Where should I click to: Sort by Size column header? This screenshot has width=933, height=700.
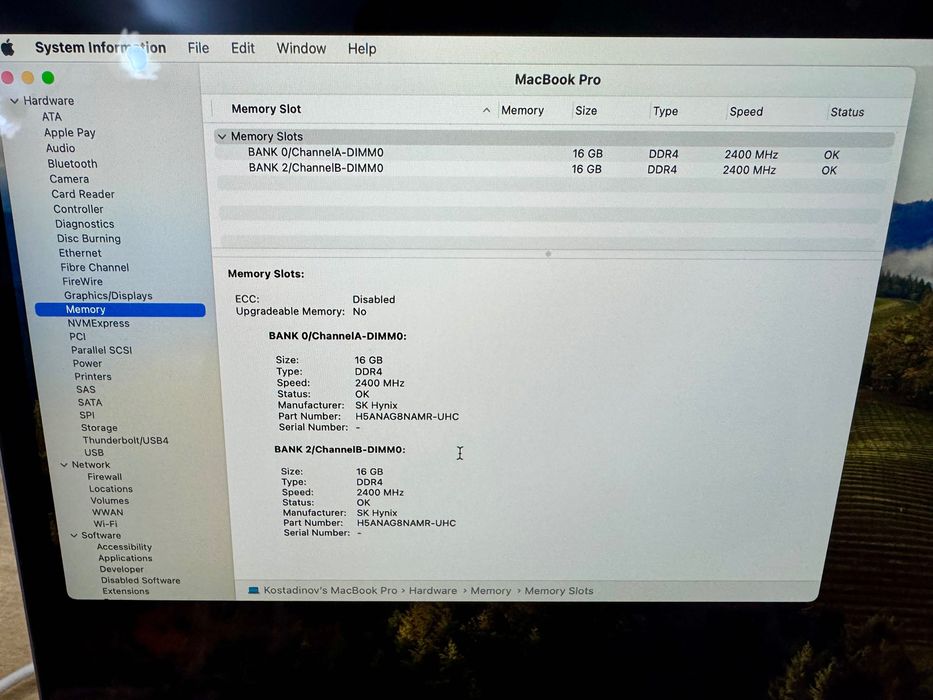[x=586, y=111]
